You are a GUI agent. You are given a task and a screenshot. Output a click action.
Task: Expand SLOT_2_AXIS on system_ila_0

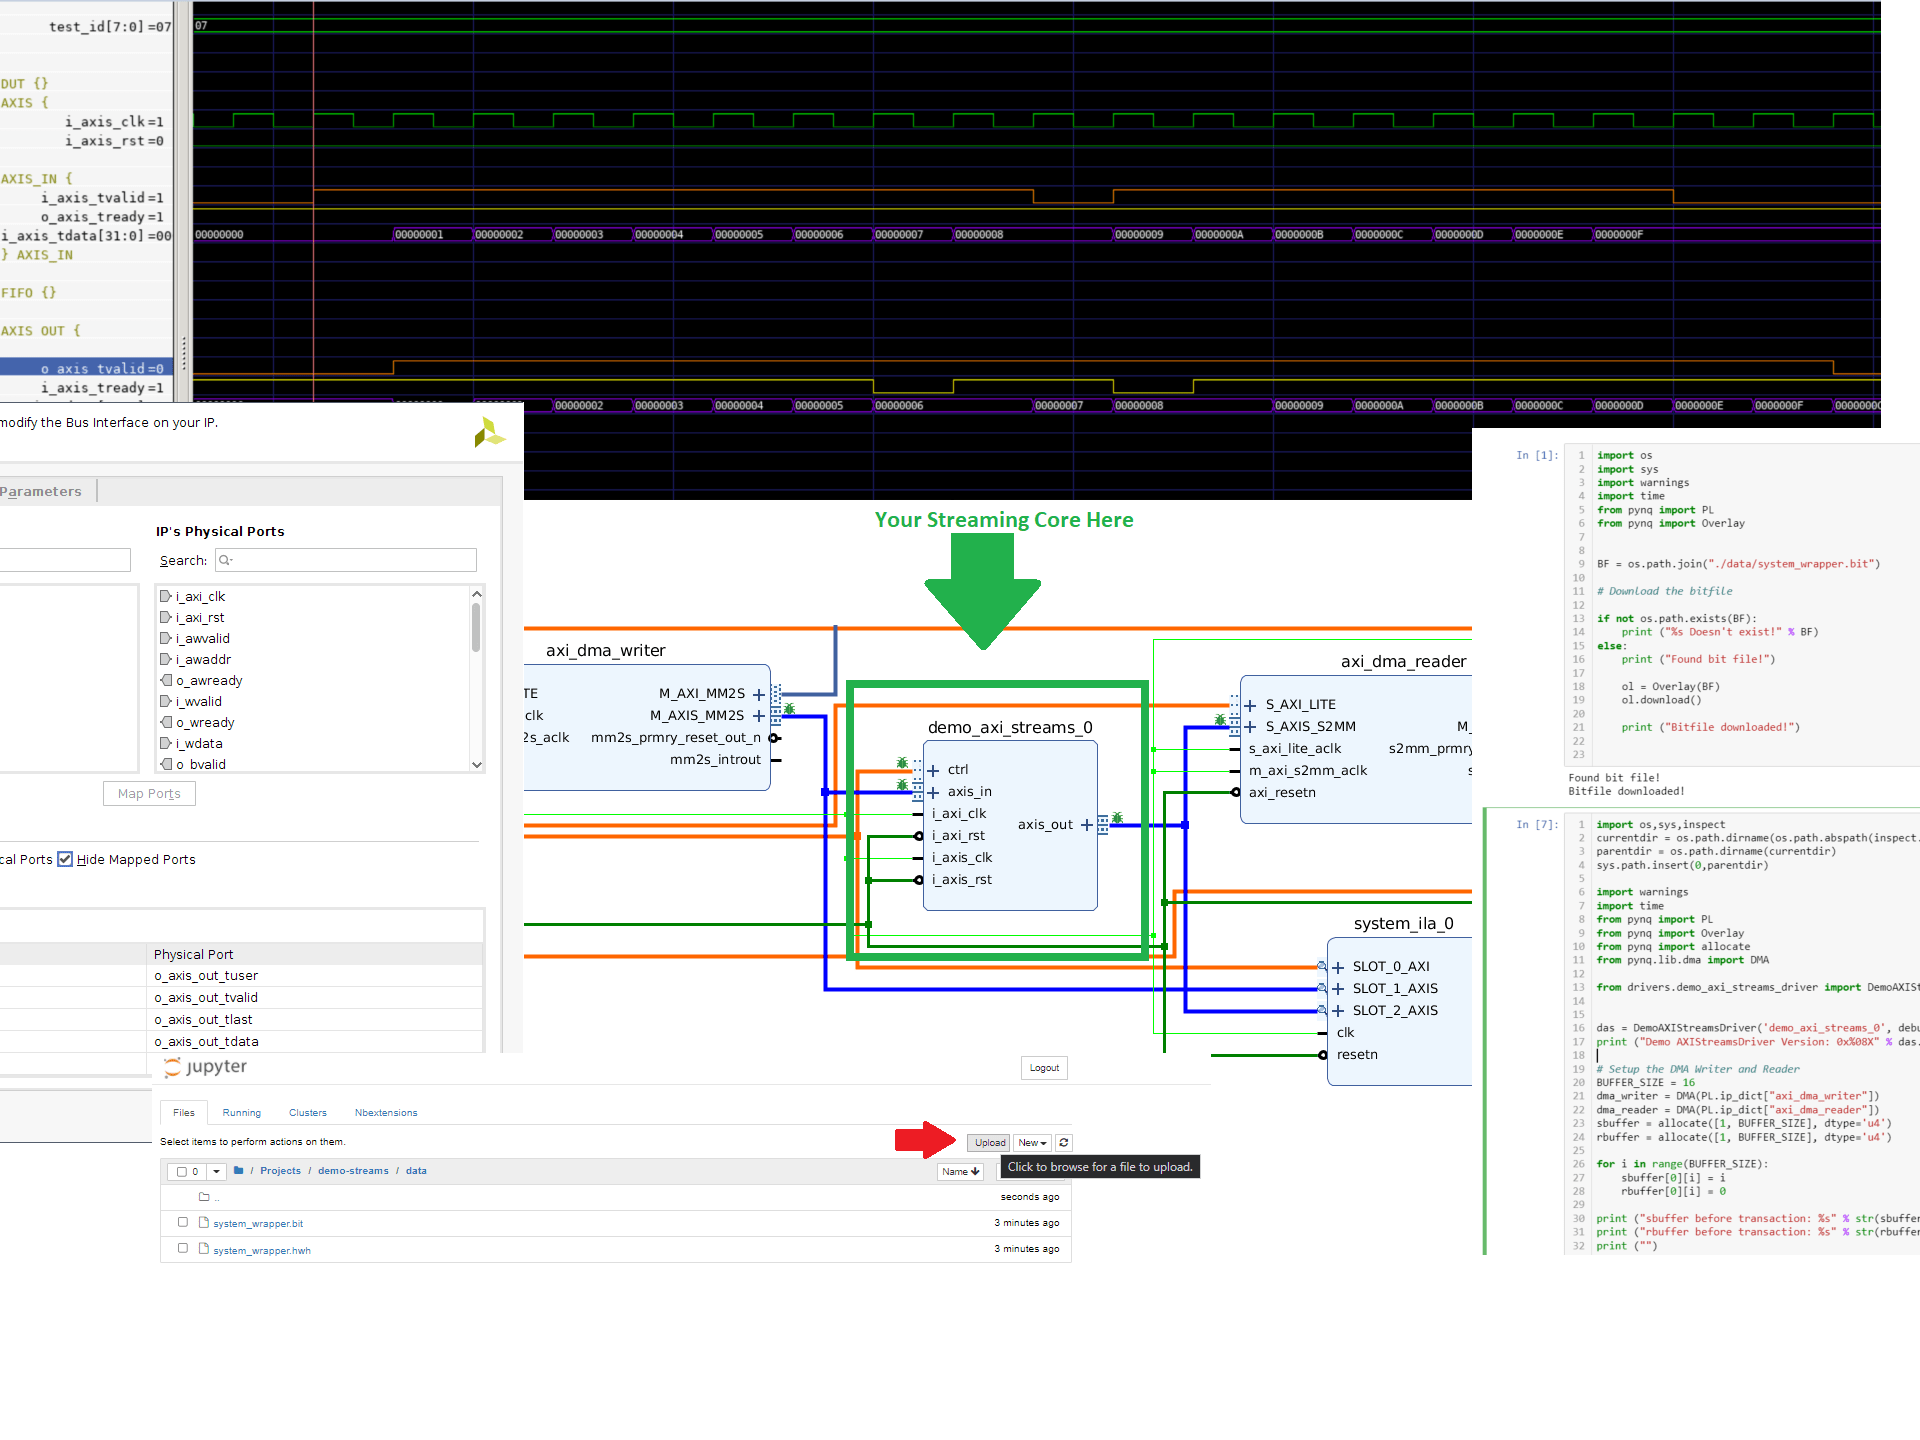click(x=1338, y=1010)
